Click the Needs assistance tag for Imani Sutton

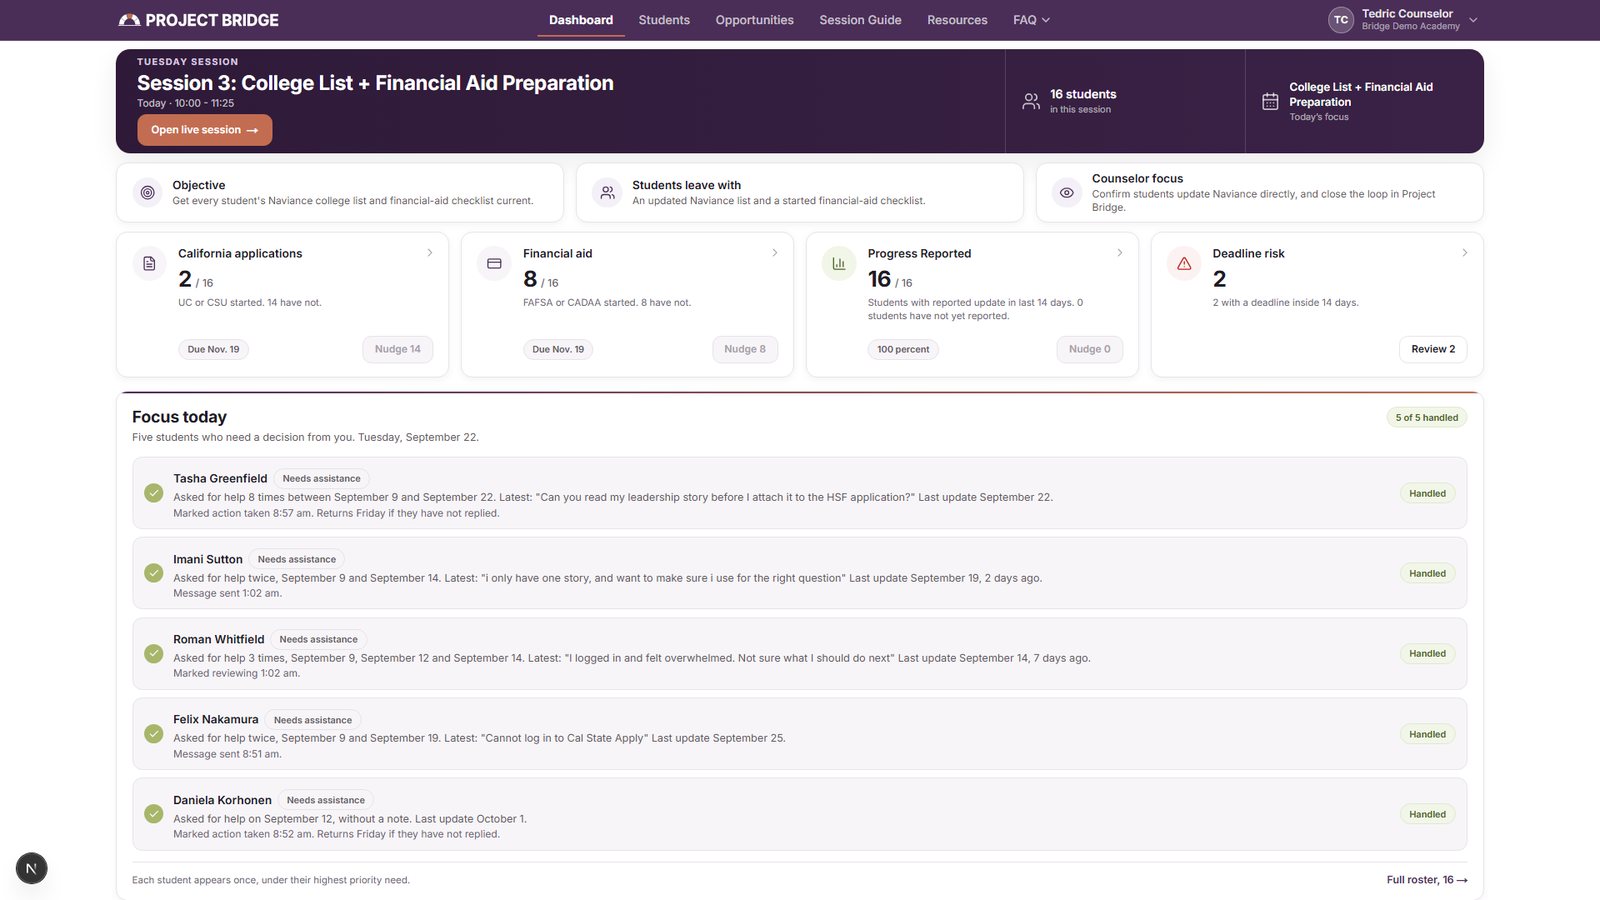coord(297,559)
